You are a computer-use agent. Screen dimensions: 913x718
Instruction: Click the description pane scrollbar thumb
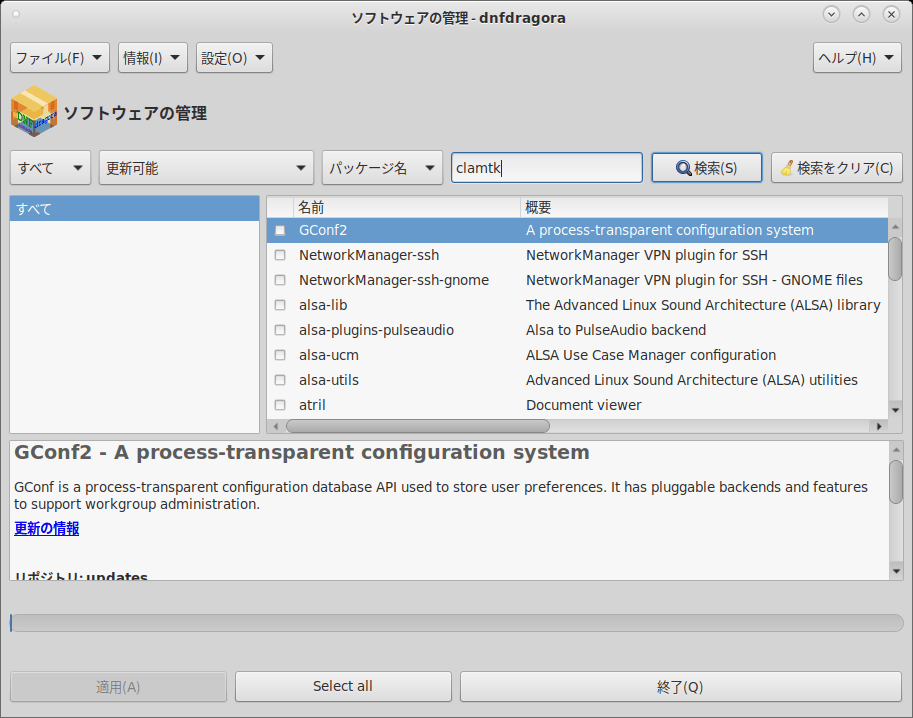(896, 482)
